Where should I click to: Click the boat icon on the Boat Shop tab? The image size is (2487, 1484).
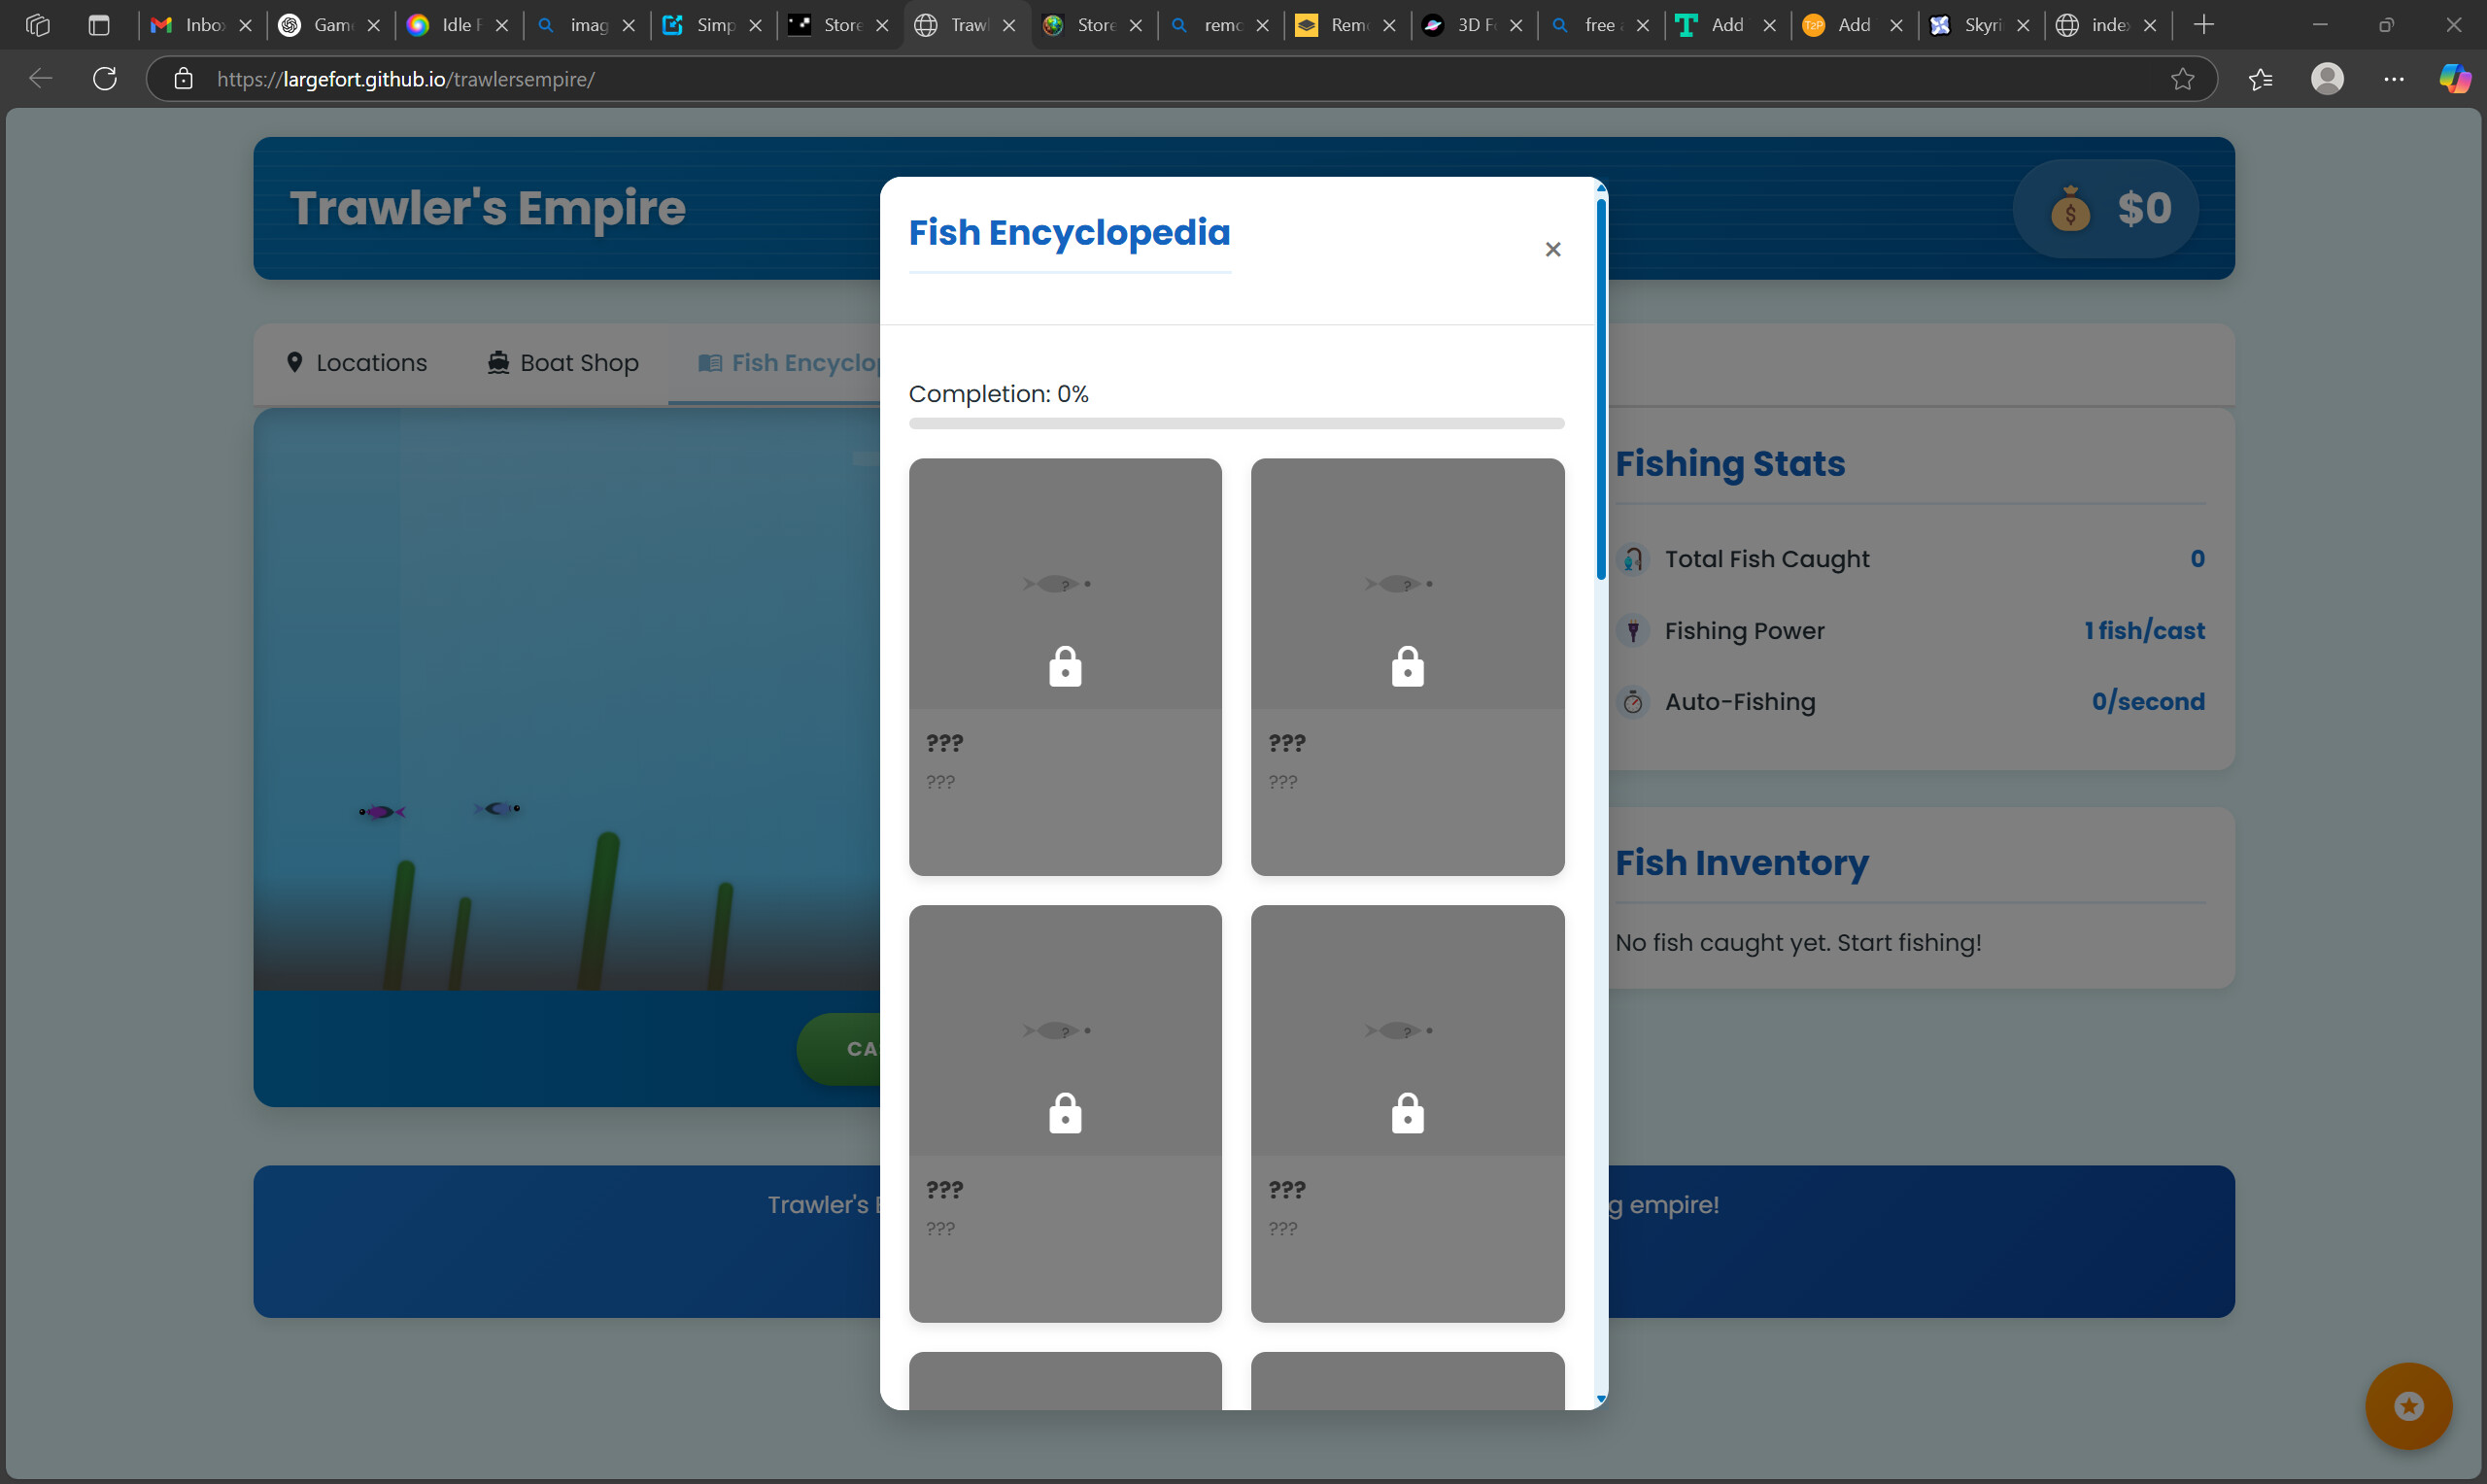497,362
